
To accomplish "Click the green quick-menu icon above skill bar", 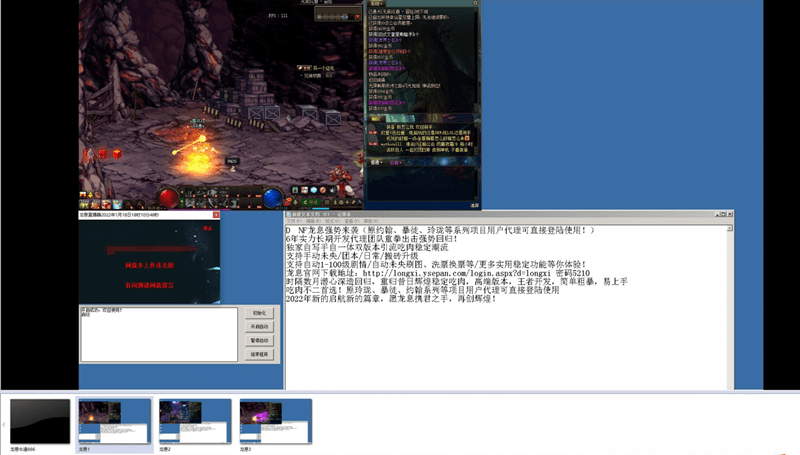I will 295,190.
